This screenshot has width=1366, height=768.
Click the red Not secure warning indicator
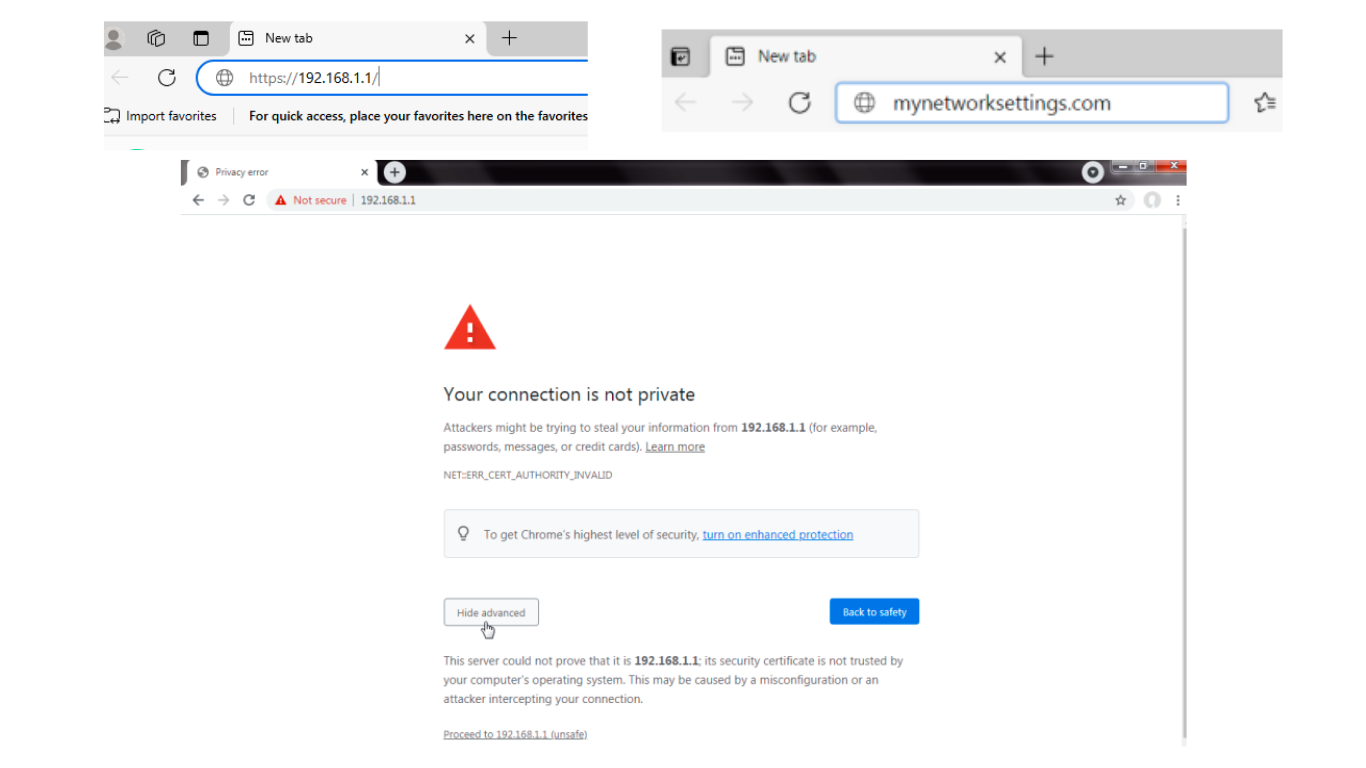point(310,200)
